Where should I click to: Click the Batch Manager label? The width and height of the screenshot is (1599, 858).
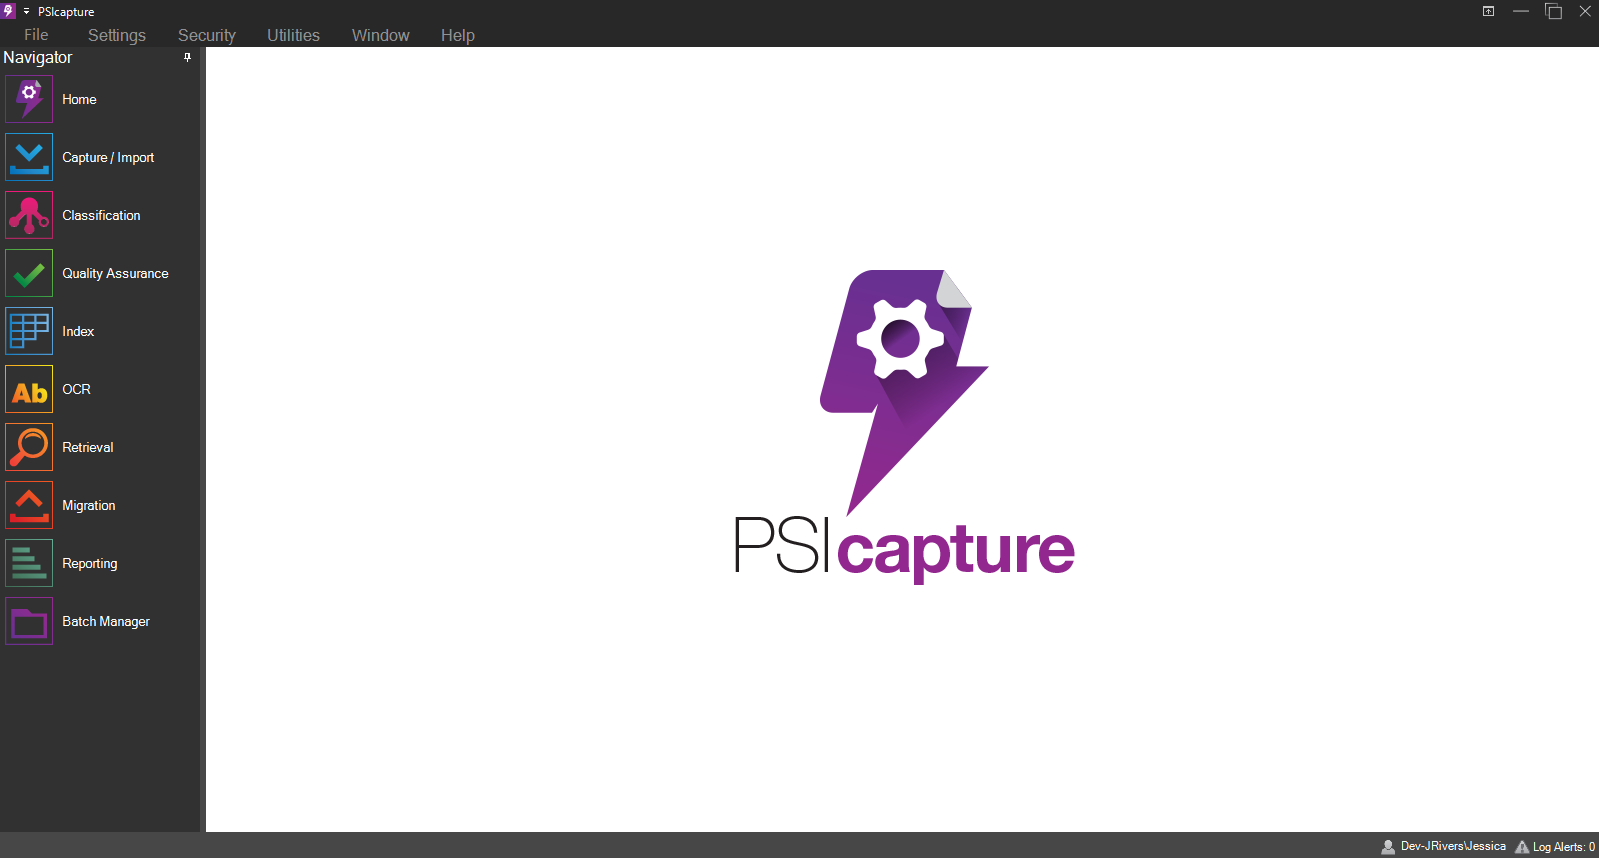[106, 621]
